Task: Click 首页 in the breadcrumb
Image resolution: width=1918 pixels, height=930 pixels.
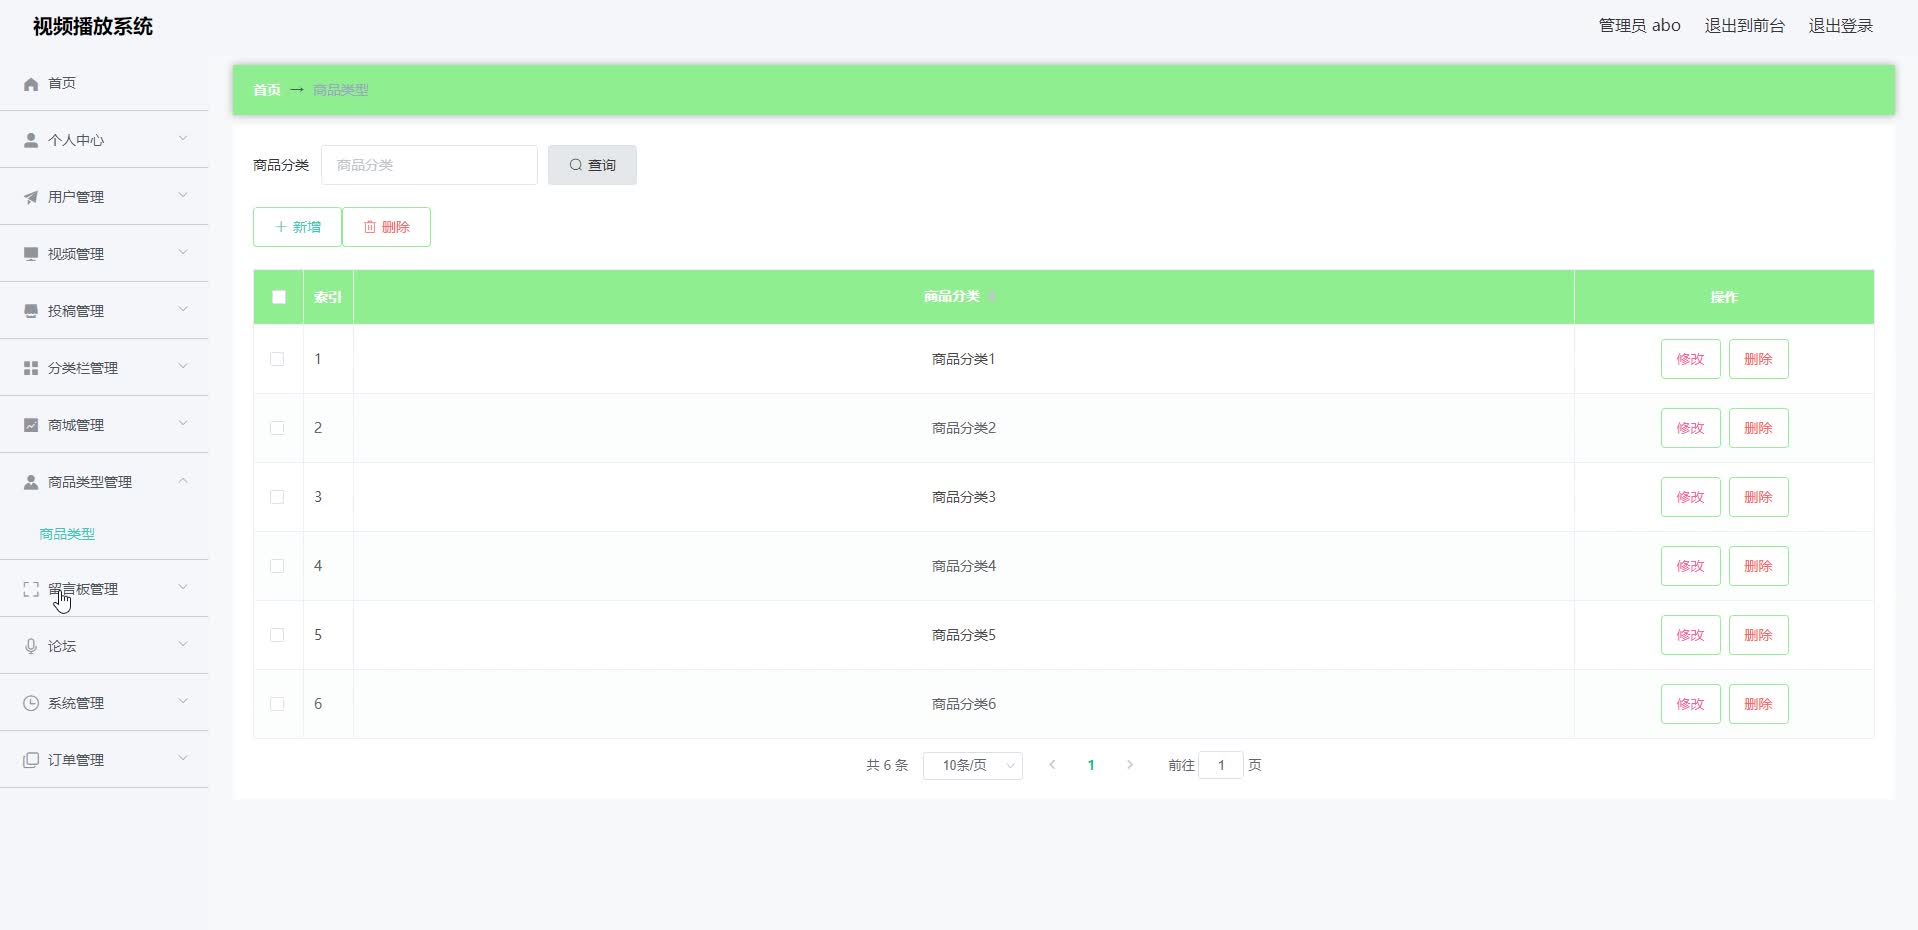Action: pos(267,90)
